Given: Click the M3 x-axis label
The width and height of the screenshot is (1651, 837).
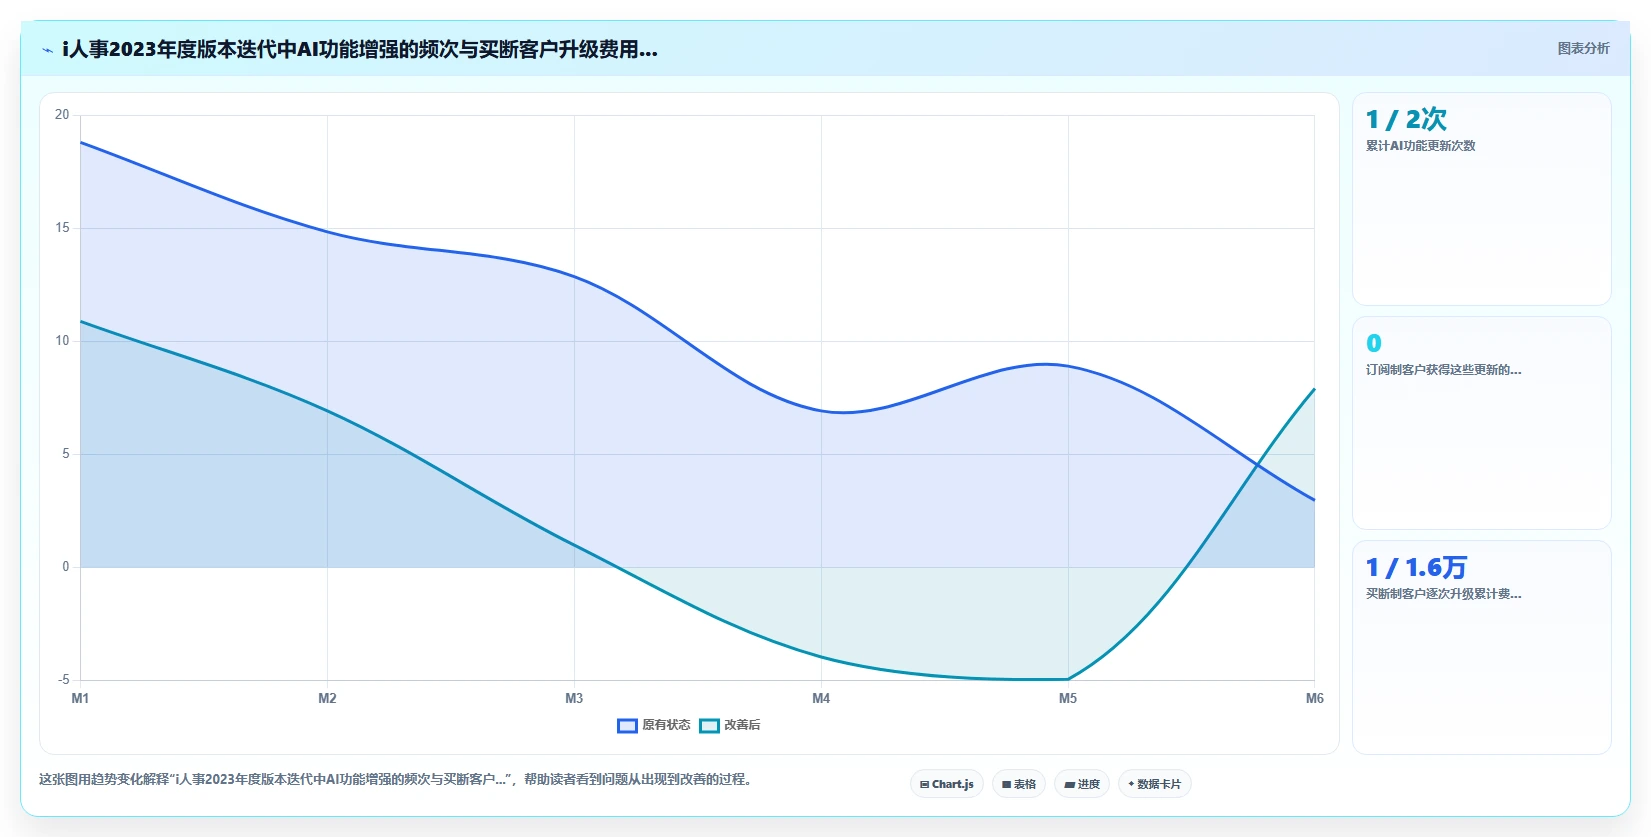Looking at the screenshot, I should (x=574, y=698).
